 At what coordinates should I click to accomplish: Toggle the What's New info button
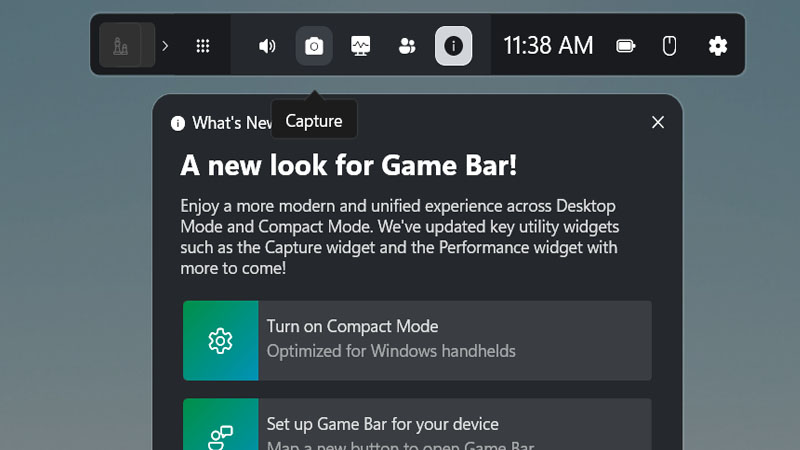pyautogui.click(x=453, y=46)
